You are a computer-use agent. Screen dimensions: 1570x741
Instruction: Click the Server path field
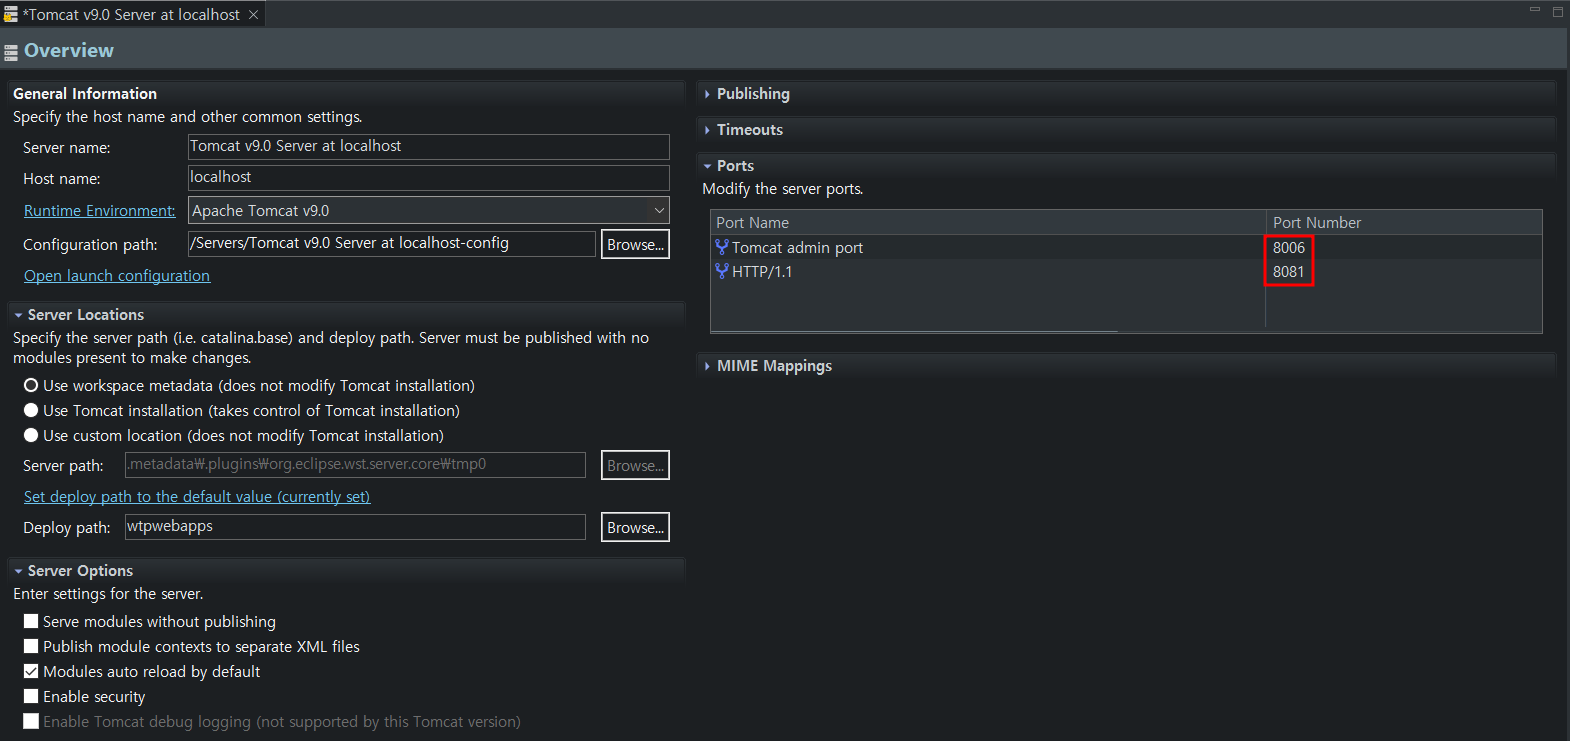pyautogui.click(x=355, y=464)
